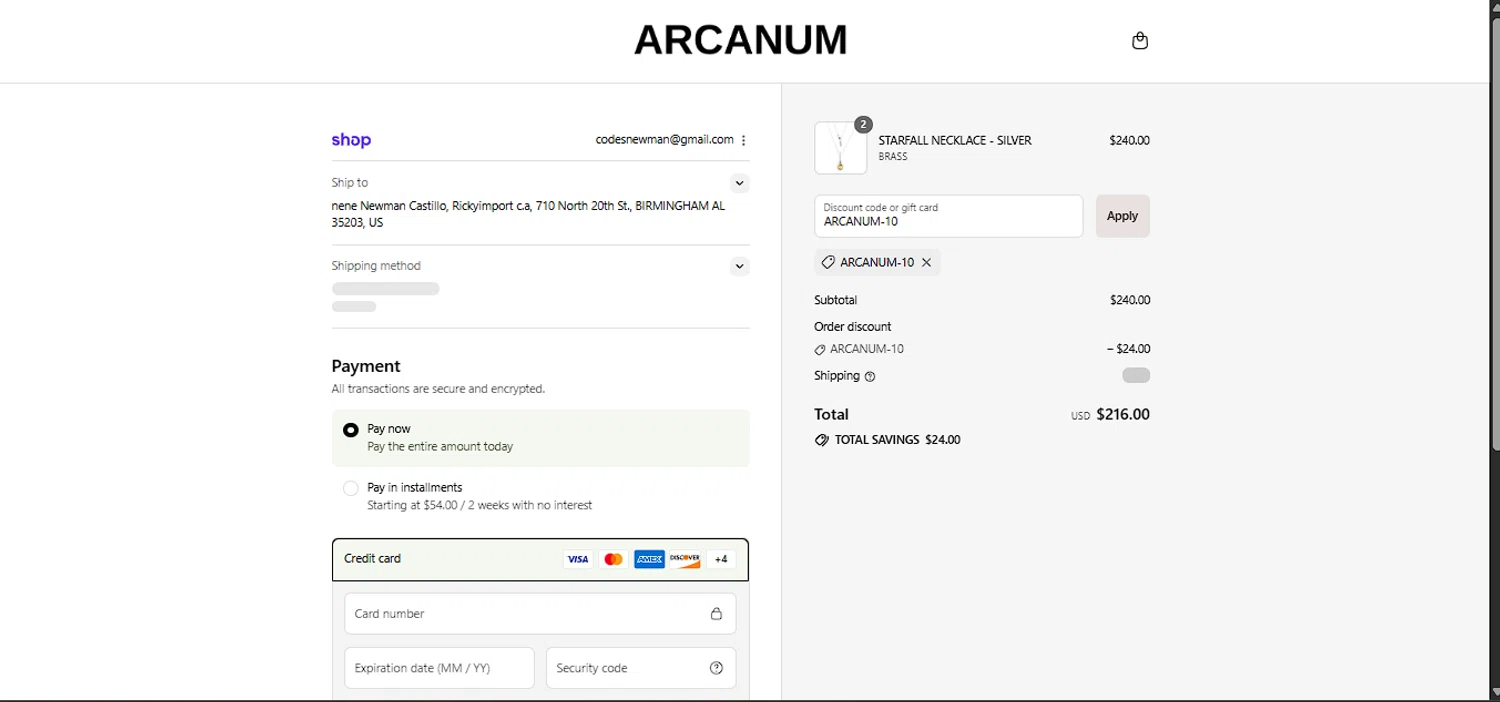This screenshot has height=702, width=1500.
Task: Click the Credit card payment header
Action: pos(540,559)
